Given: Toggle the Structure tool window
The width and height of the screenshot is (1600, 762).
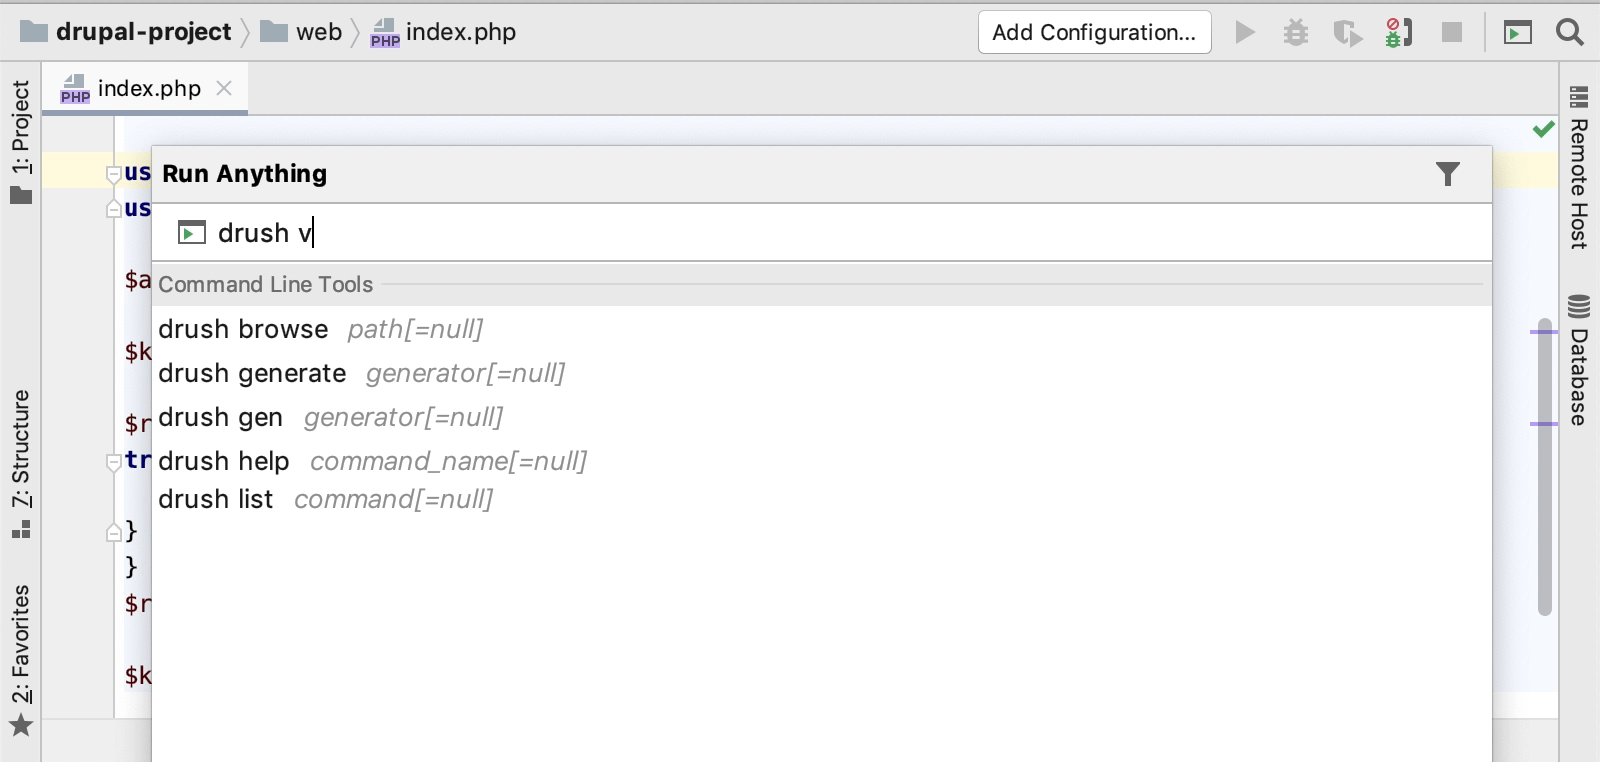Looking at the screenshot, I should point(21,462).
